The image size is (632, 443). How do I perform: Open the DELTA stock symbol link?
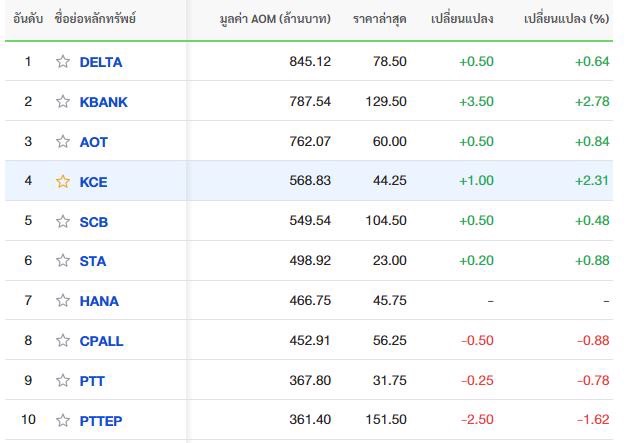pyautogui.click(x=101, y=62)
